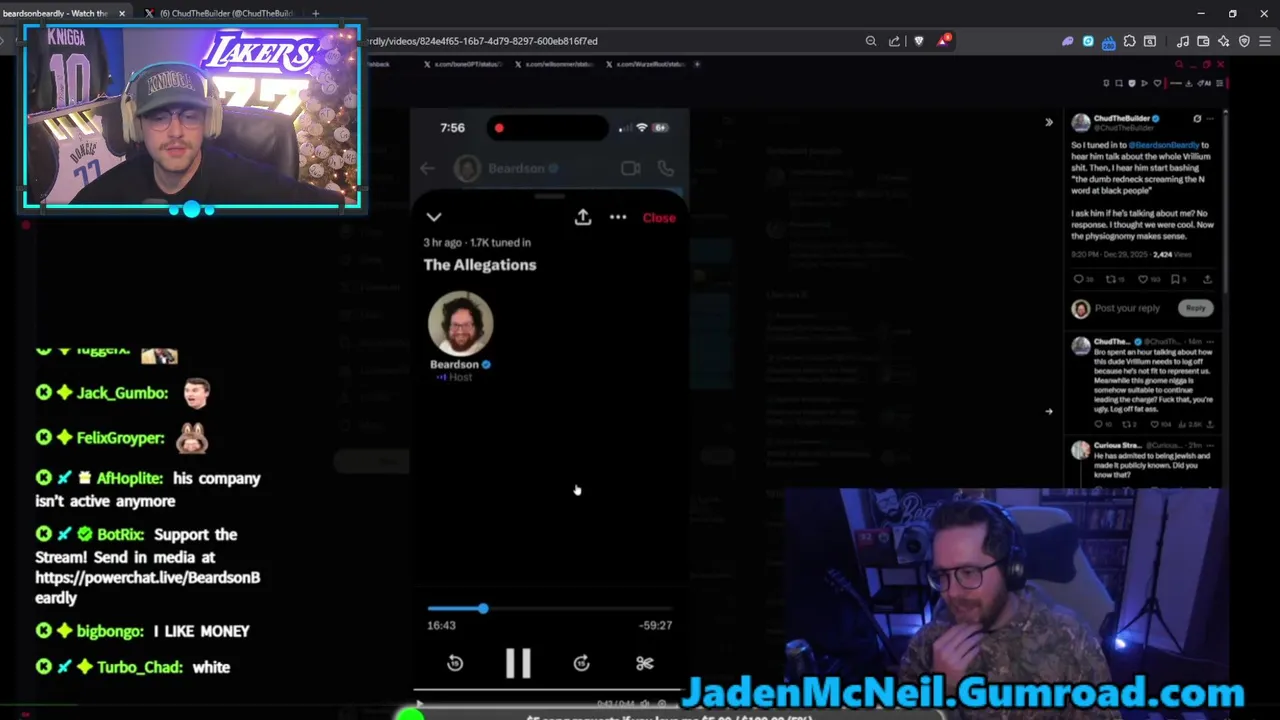Open the browser extensions puzzle icon
The width and height of the screenshot is (1280, 720).
click(x=1130, y=41)
